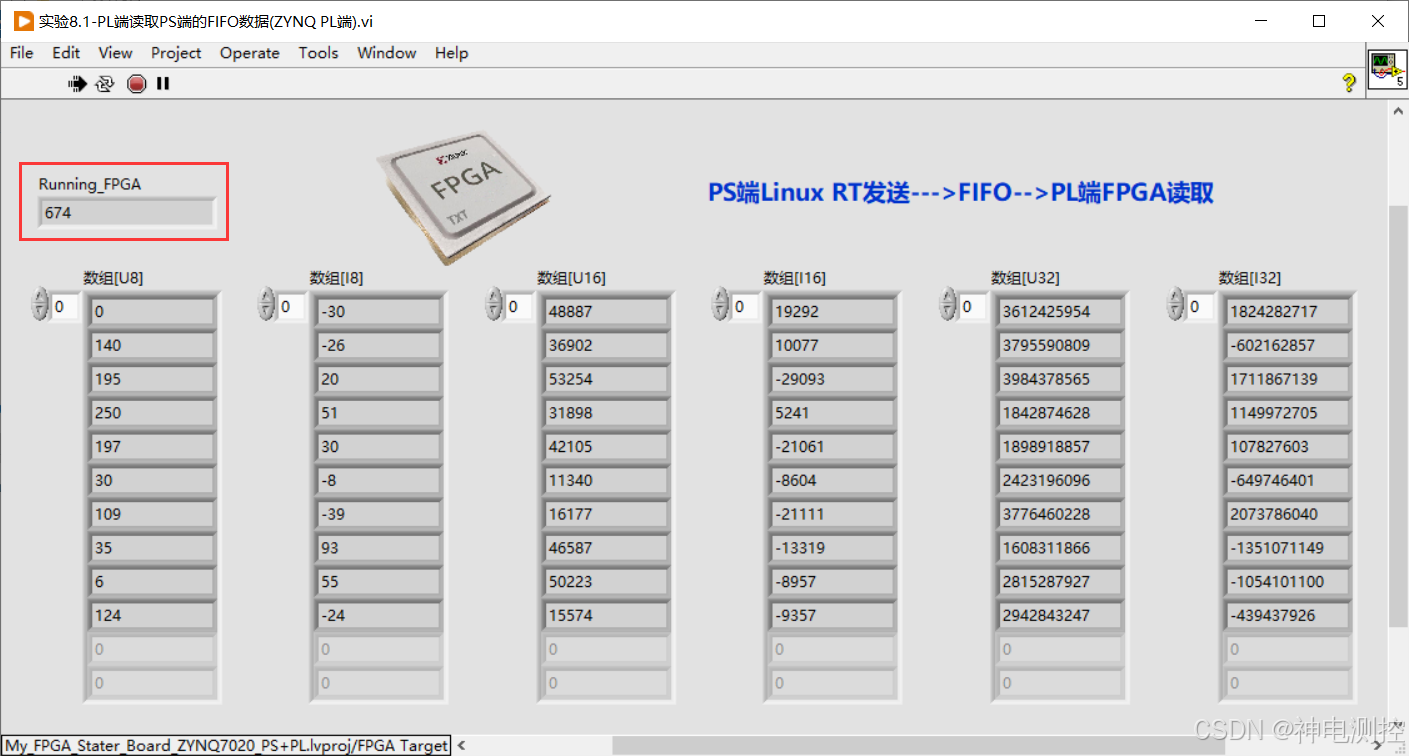This screenshot has width=1409, height=756.
Task: Click the I8 array index input field
Action: pyautogui.click(x=291, y=306)
